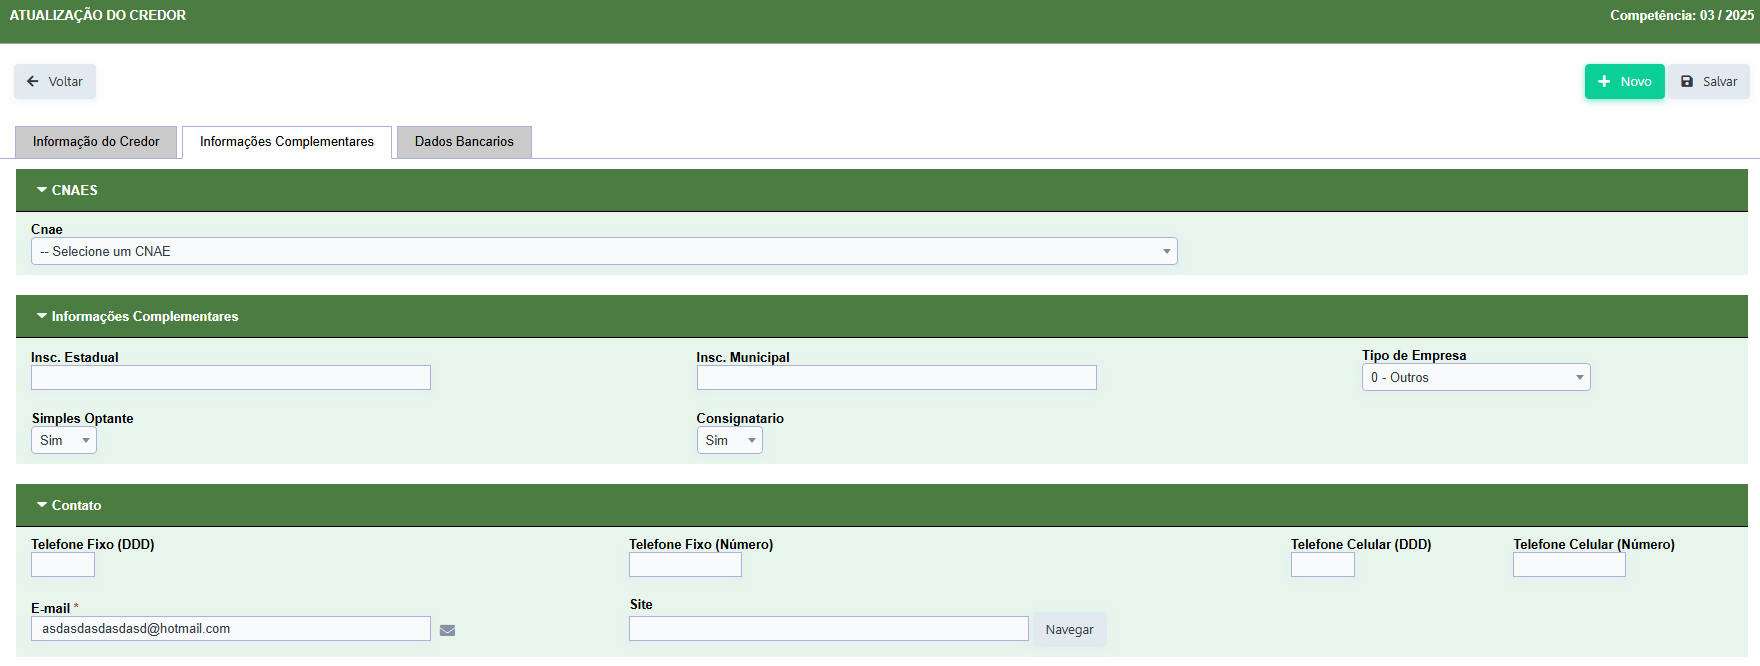Click the Site input field
This screenshot has width=1760, height=666.
pos(829,628)
